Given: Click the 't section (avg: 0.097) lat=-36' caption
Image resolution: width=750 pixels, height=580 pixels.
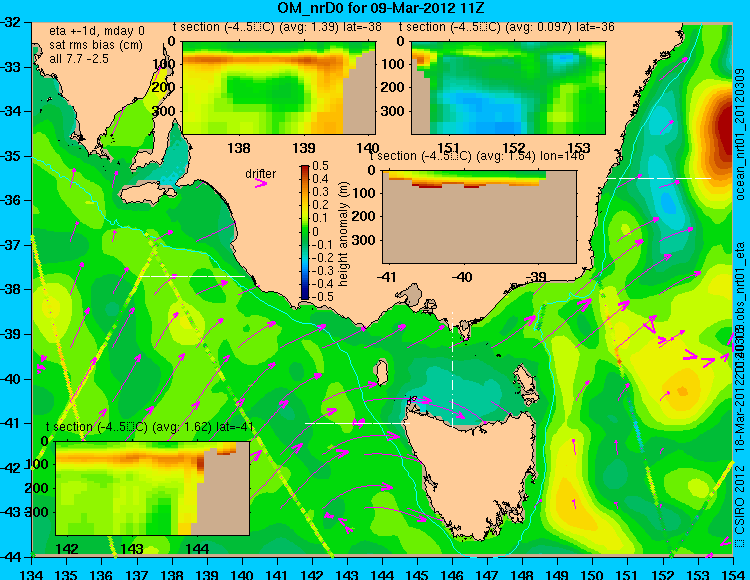Looking at the screenshot, I should pos(507,27).
